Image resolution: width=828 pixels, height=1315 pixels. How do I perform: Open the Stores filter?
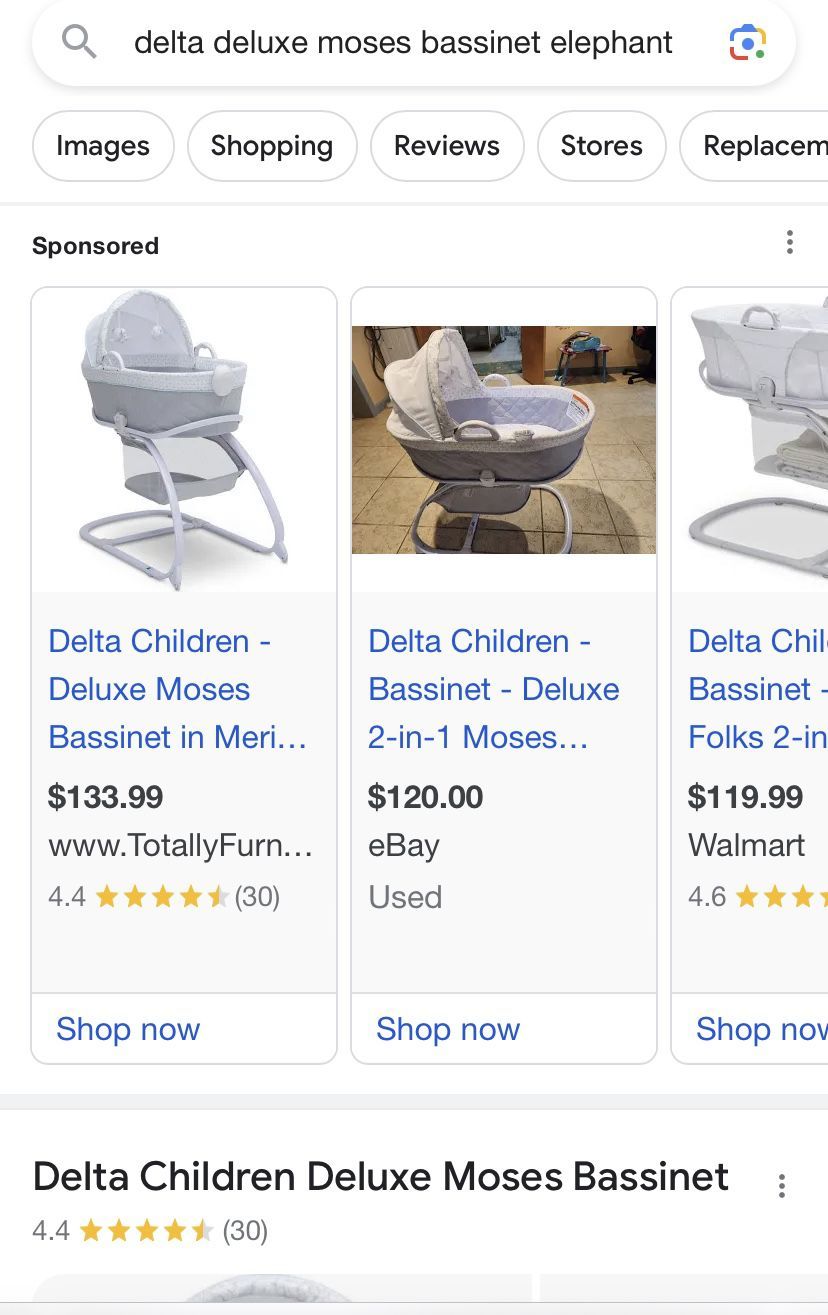[601, 145]
